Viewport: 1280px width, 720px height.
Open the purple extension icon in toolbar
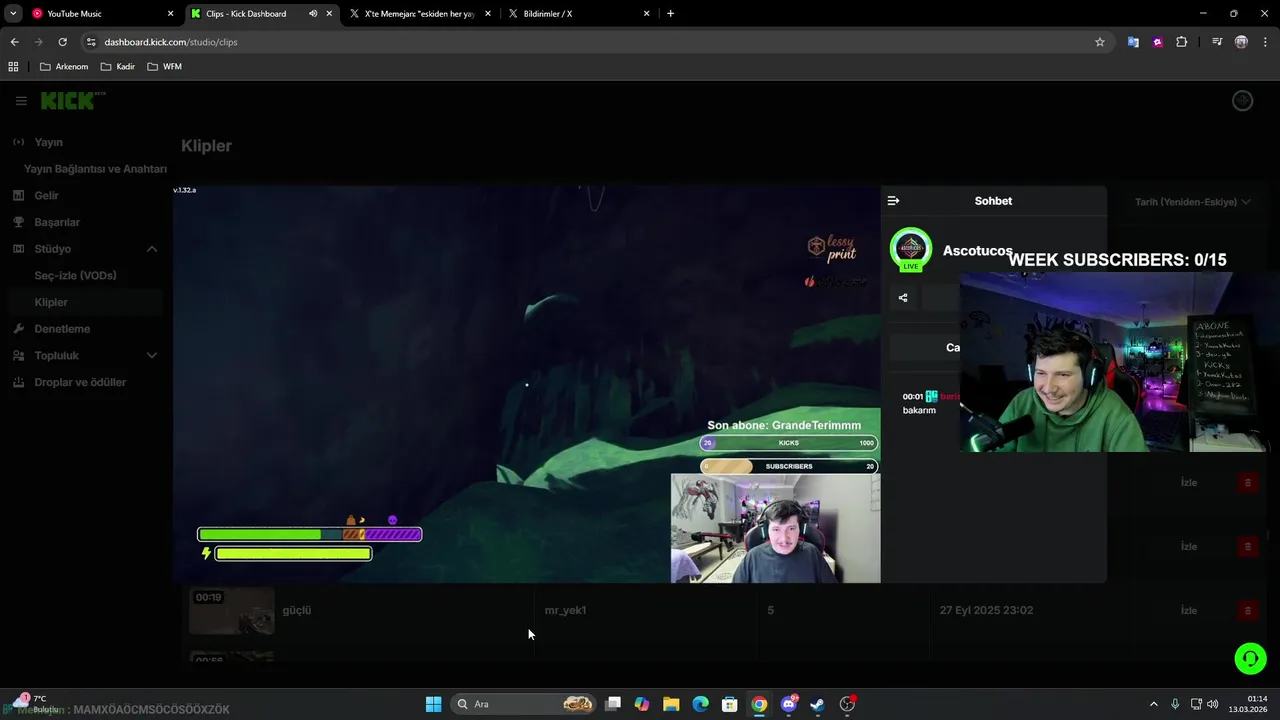tap(1157, 42)
